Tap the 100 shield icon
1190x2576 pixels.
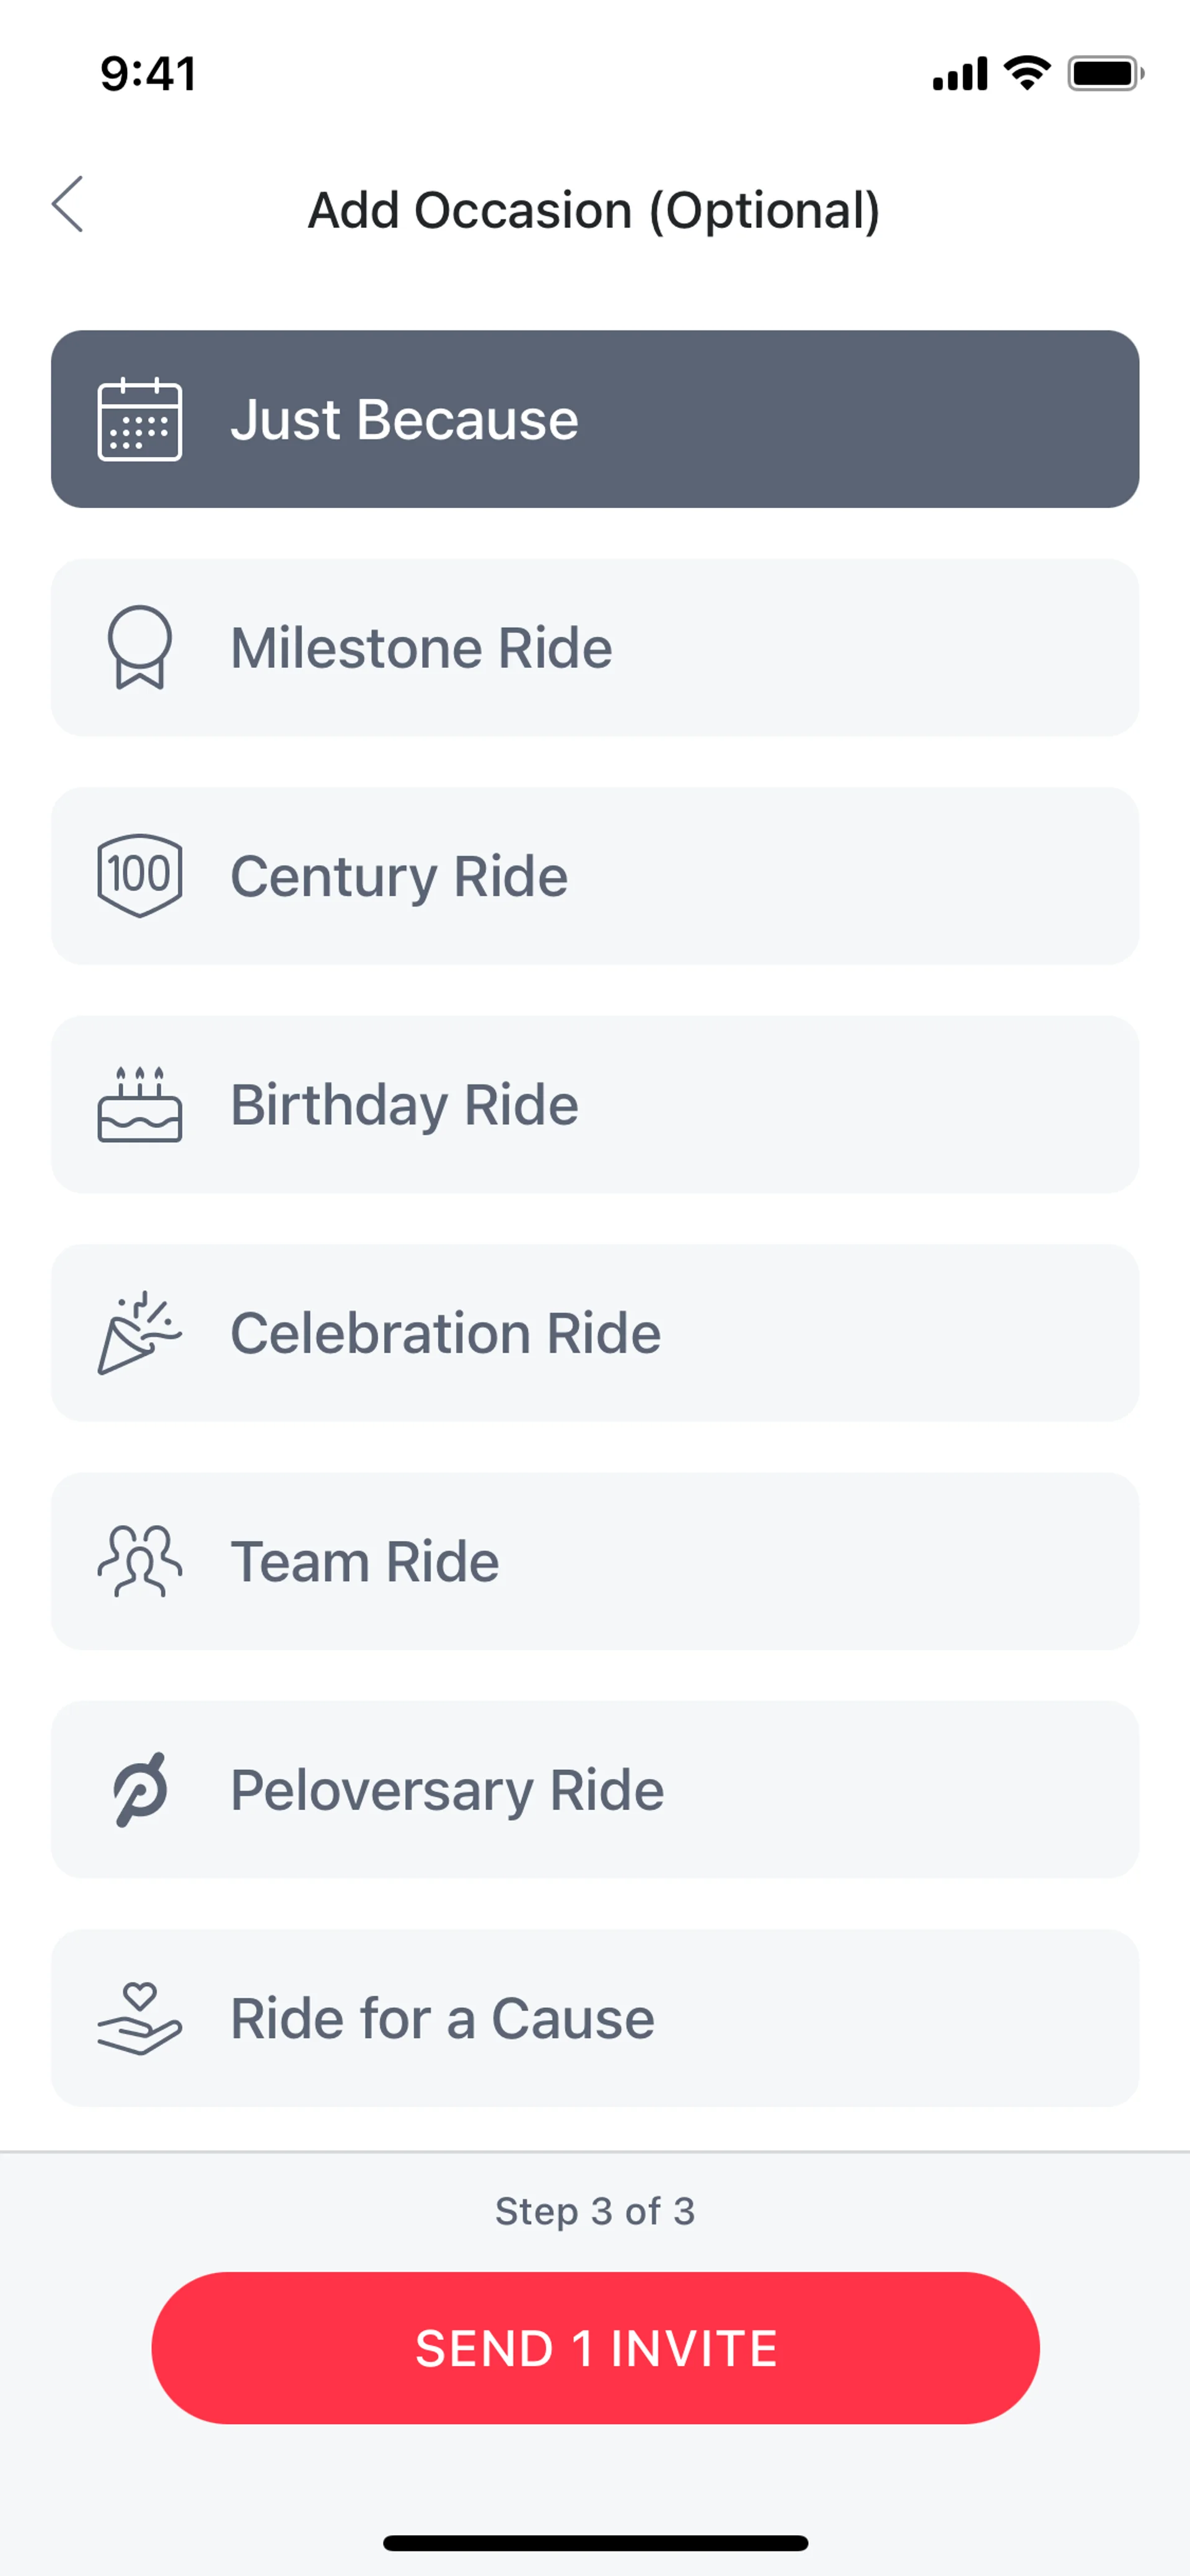[x=139, y=876]
